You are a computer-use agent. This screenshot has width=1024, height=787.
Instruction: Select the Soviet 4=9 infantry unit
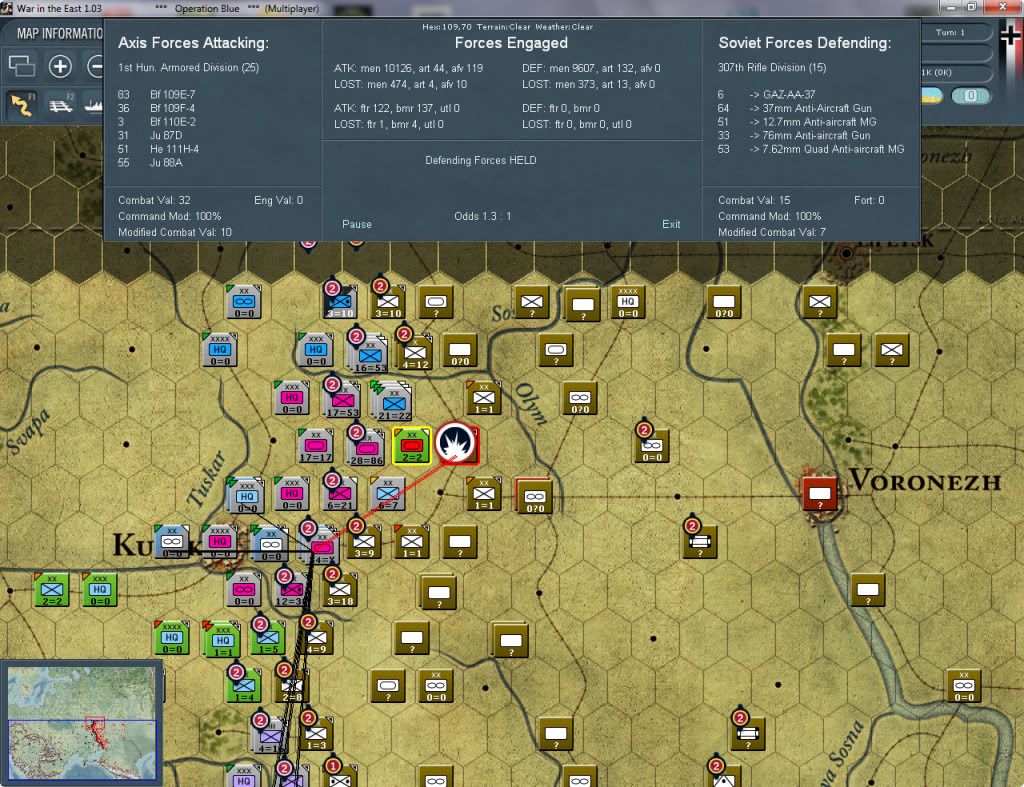316,638
